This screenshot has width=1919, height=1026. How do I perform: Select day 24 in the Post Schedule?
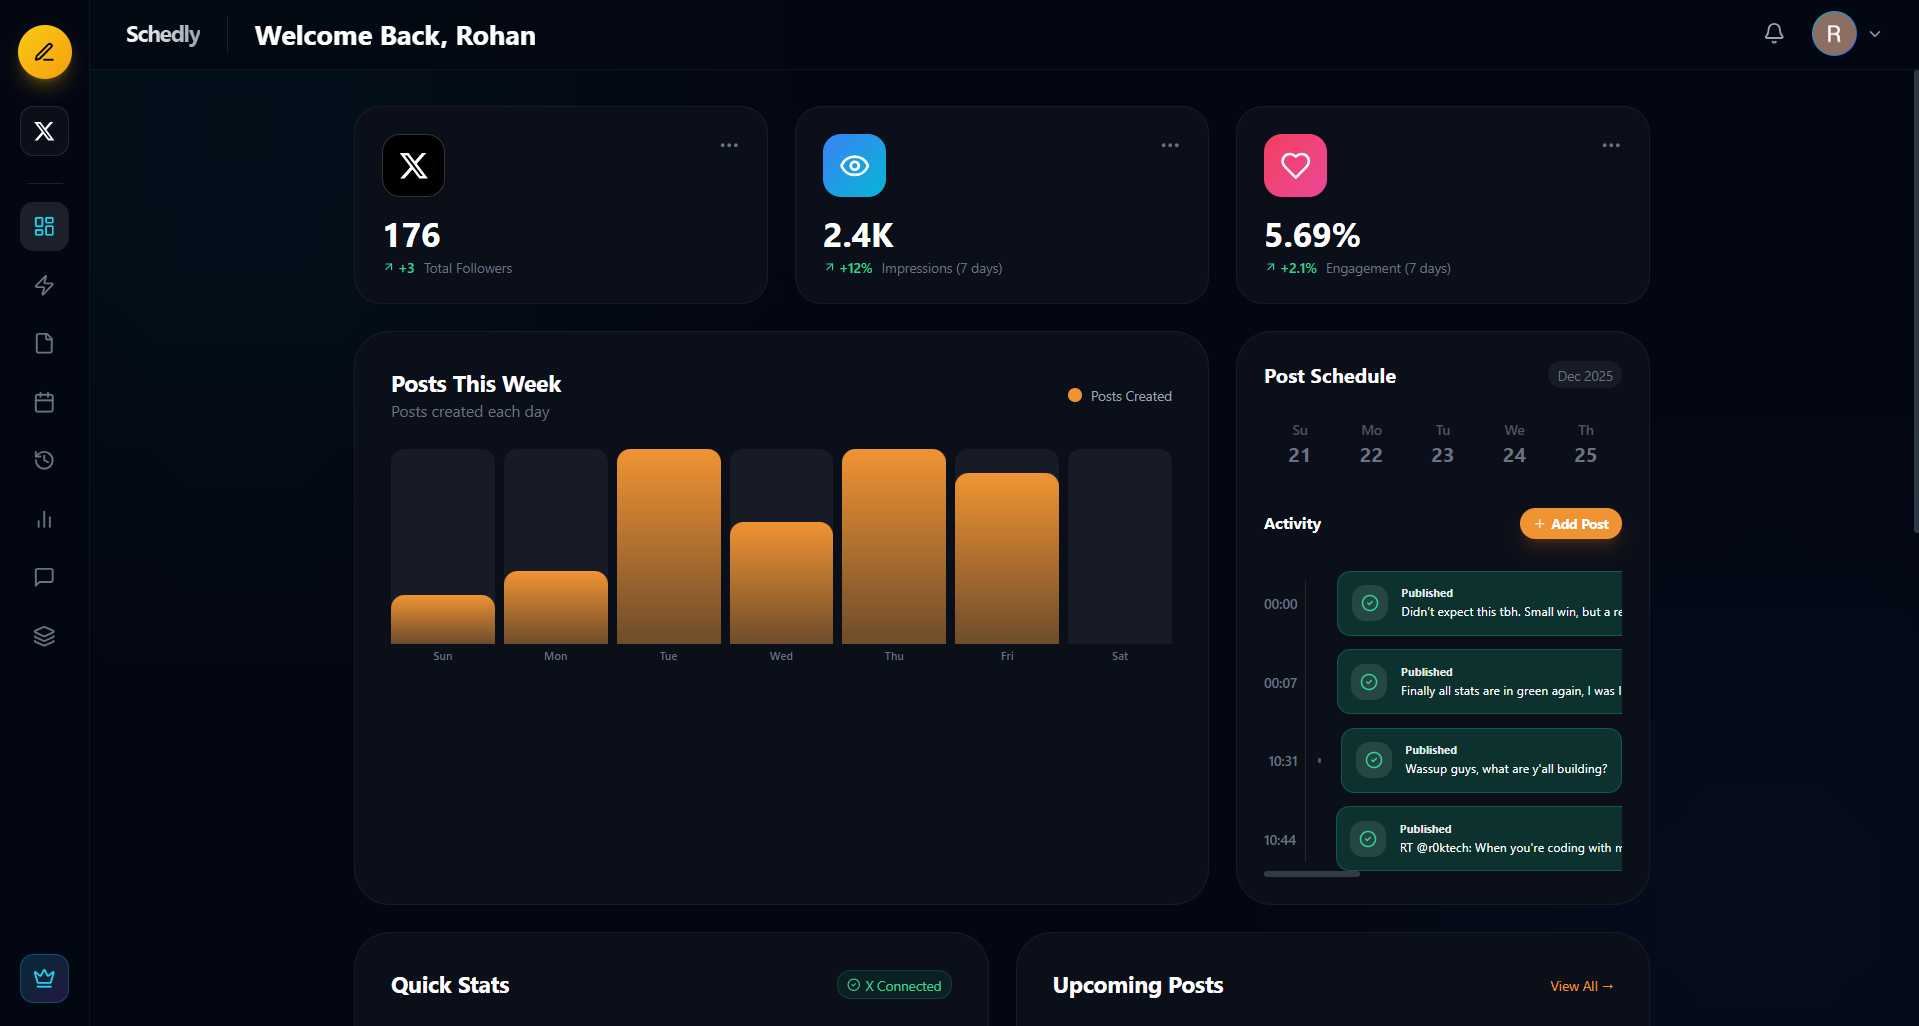1514,454
